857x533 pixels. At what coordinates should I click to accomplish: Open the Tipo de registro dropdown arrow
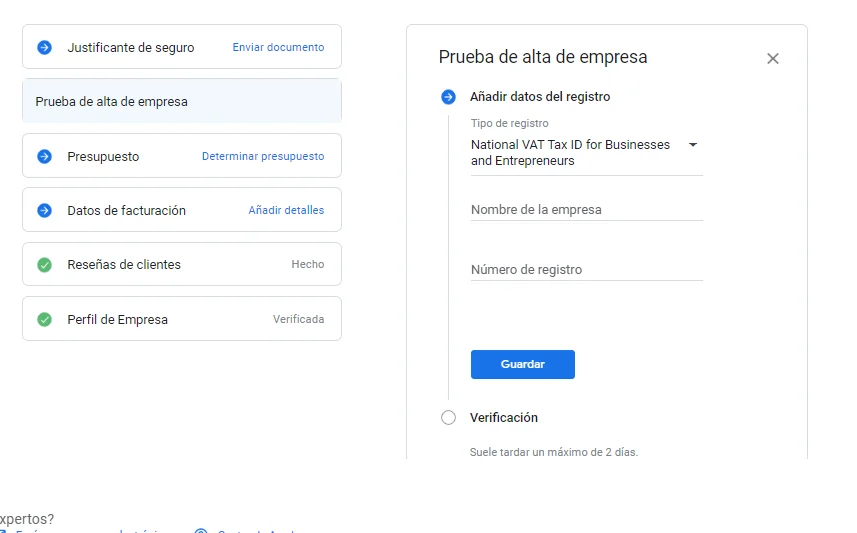(x=692, y=145)
